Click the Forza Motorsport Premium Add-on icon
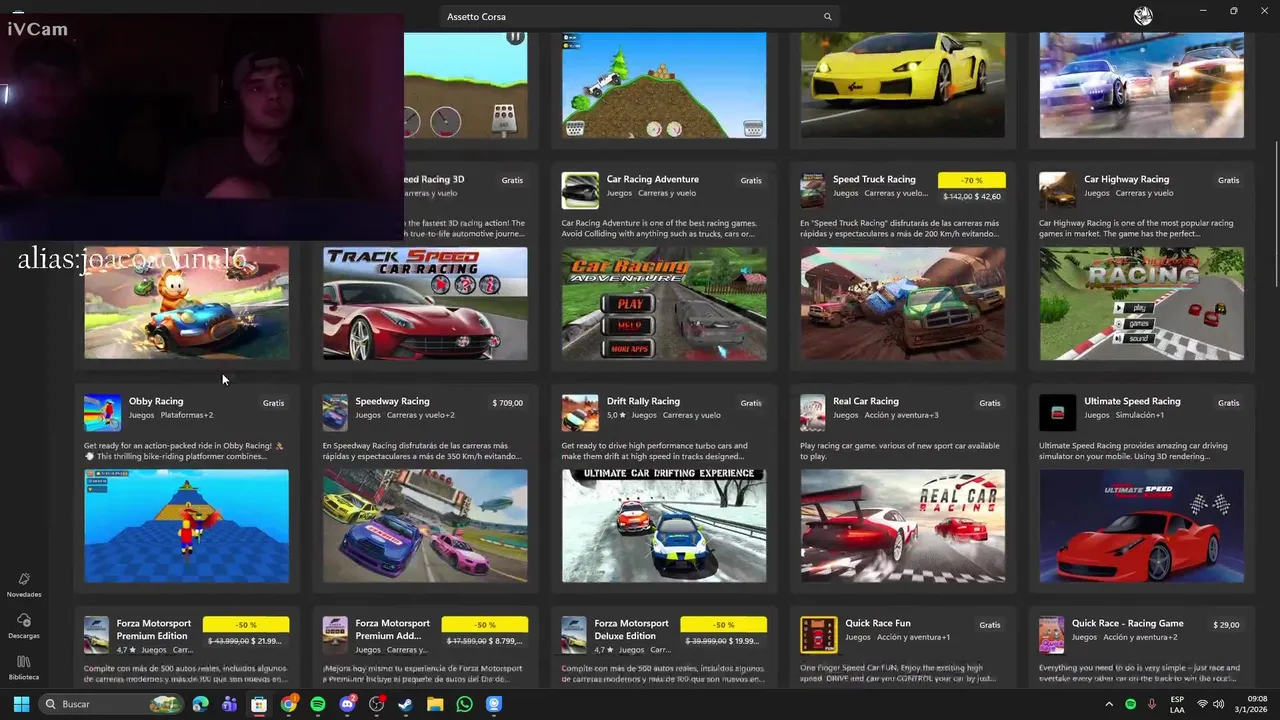 [335, 634]
